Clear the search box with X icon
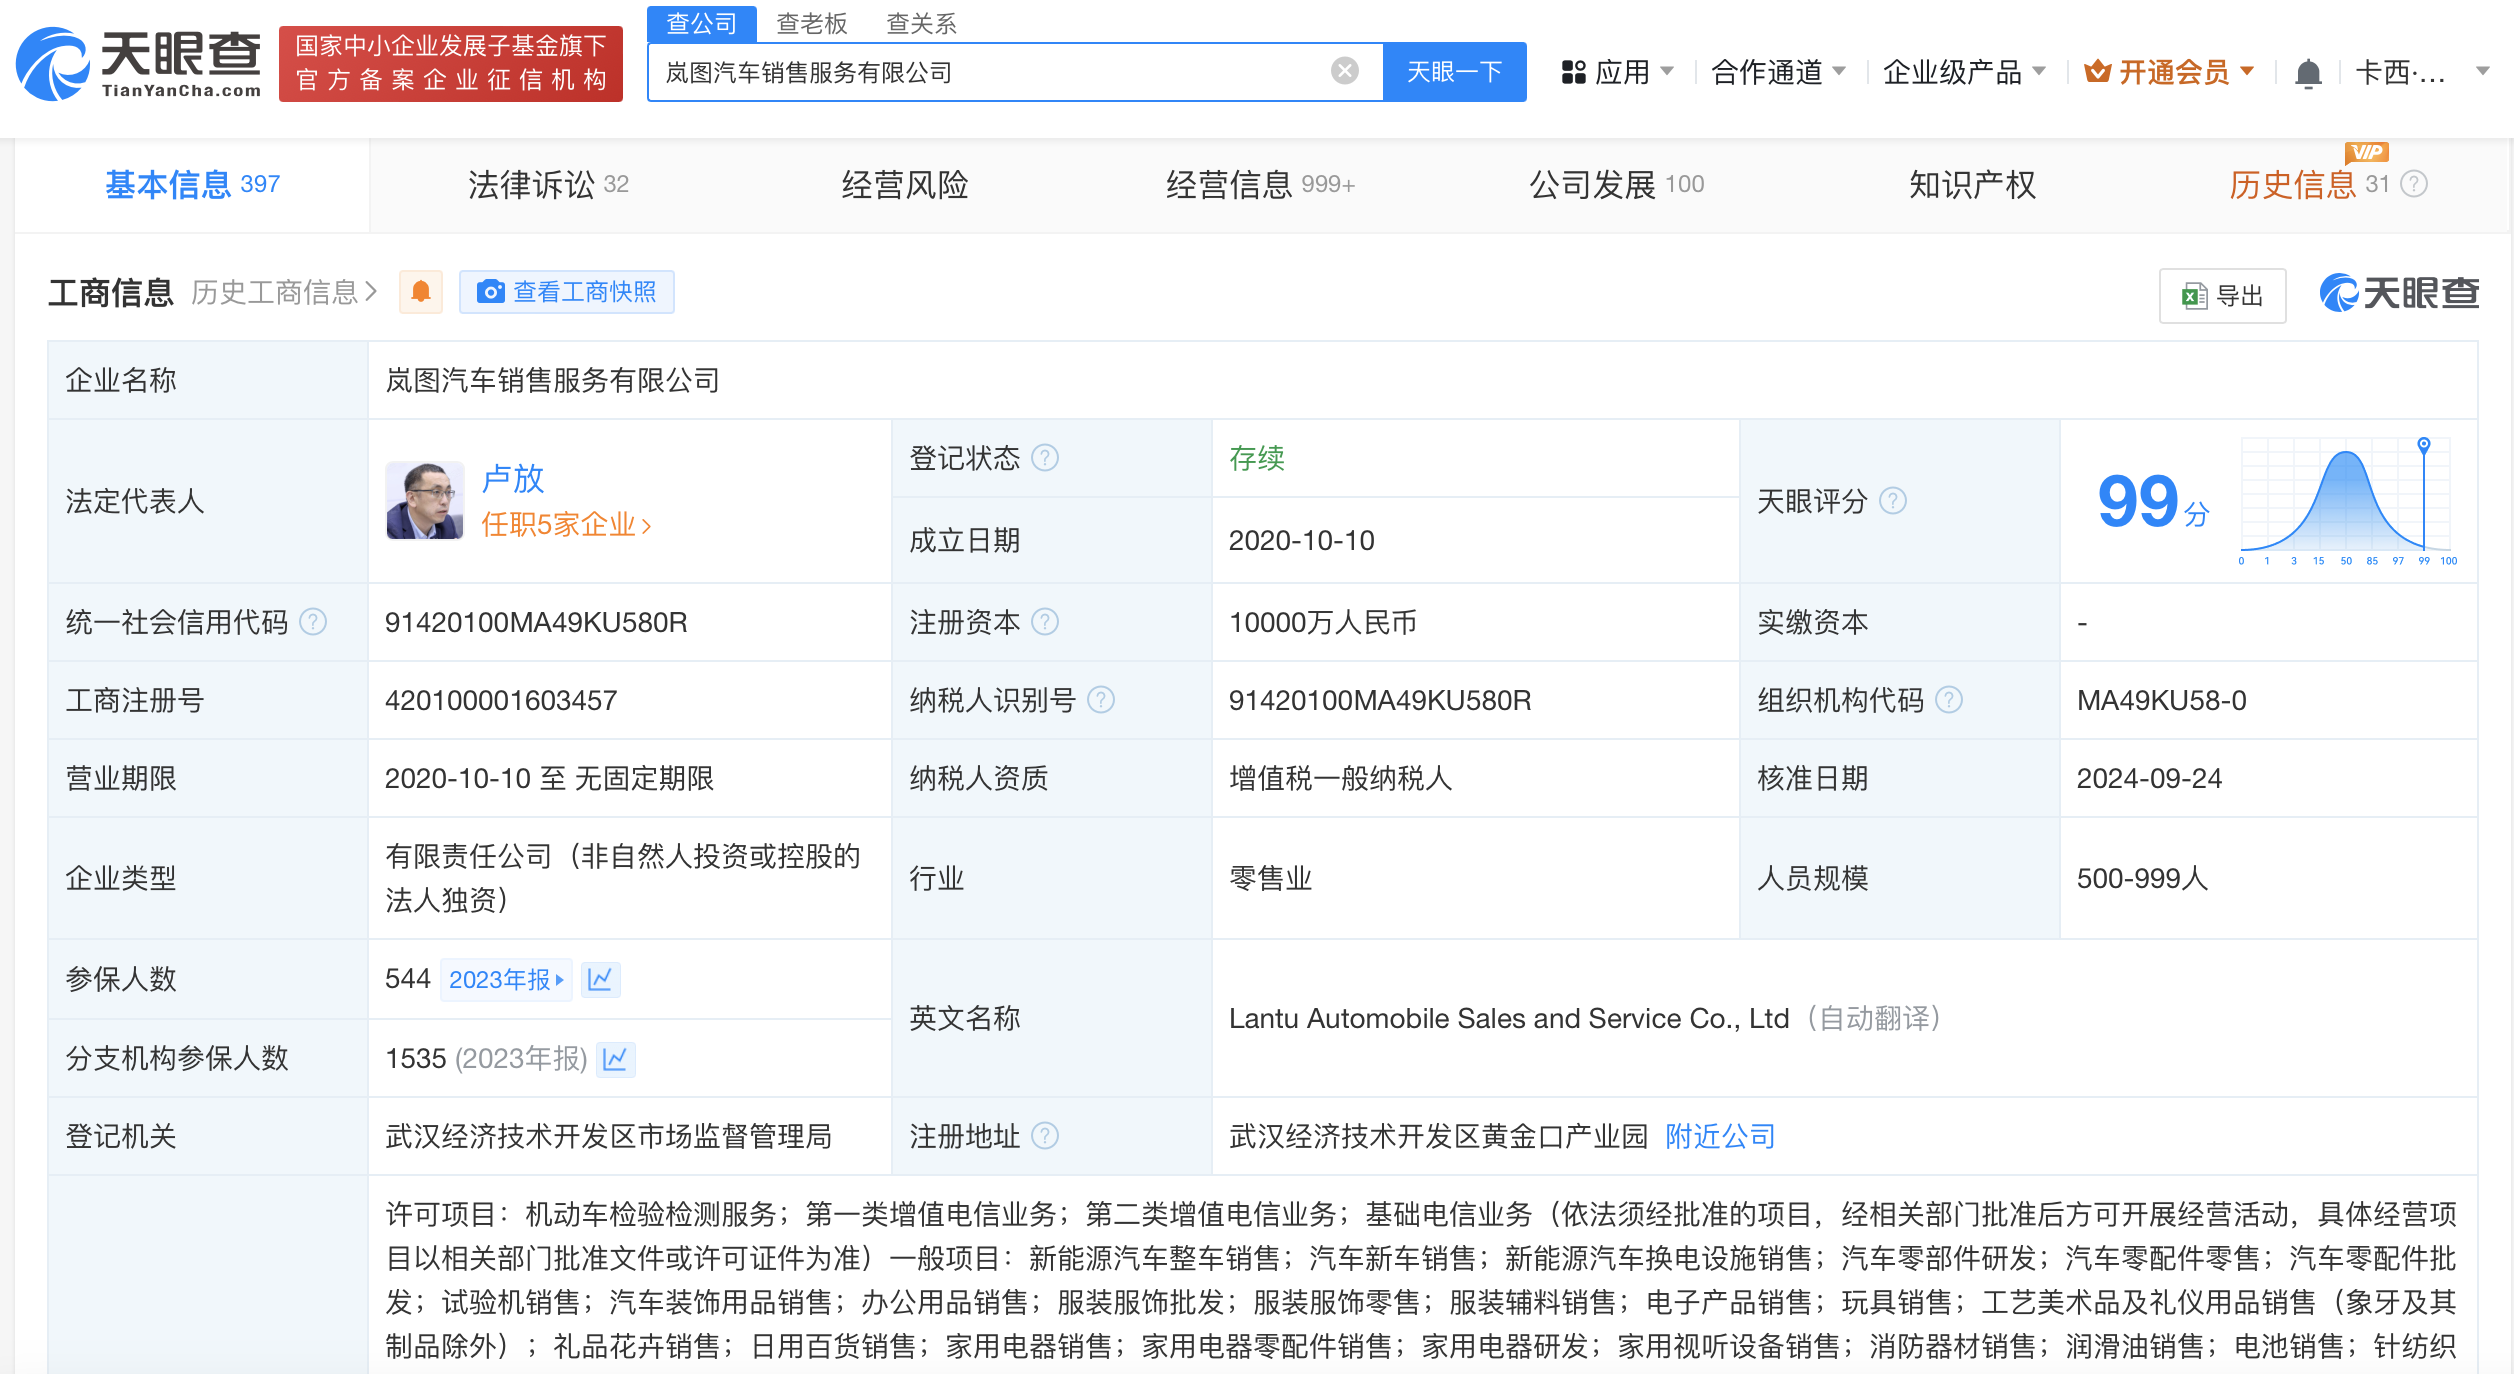The image size is (2514, 1374). tap(1344, 71)
